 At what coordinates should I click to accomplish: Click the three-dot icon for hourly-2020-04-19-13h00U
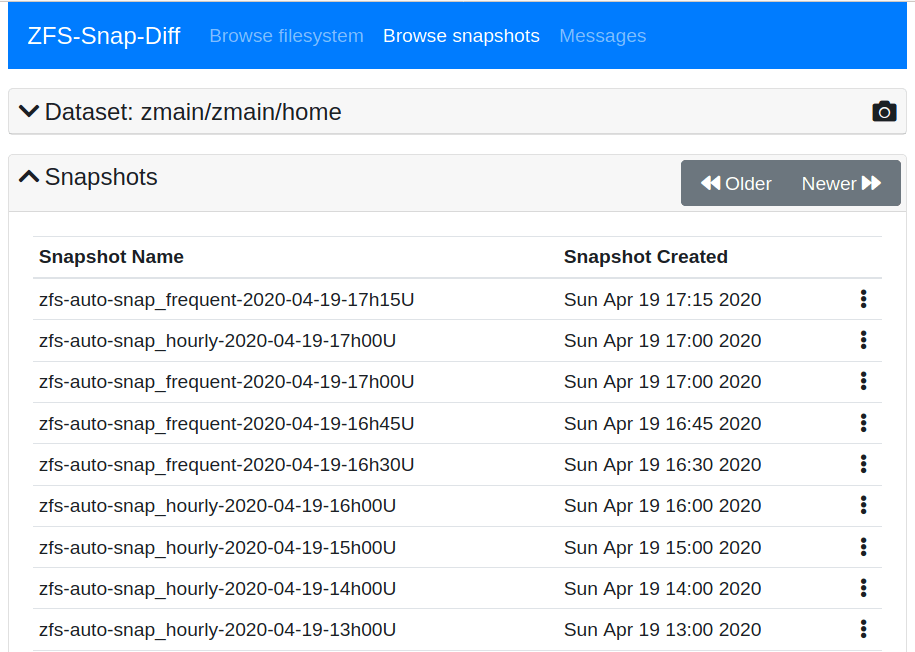863,629
